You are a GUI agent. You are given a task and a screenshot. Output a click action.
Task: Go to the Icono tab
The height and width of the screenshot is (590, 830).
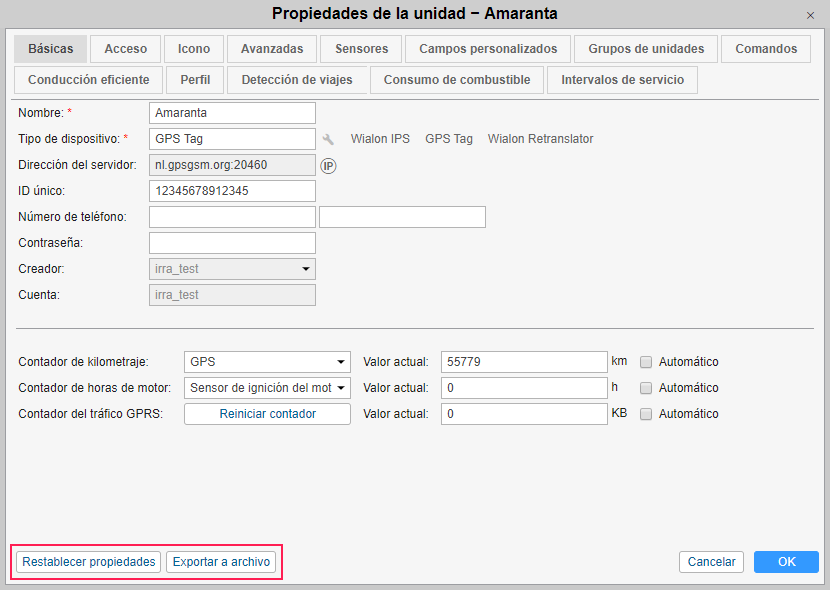point(194,49)
